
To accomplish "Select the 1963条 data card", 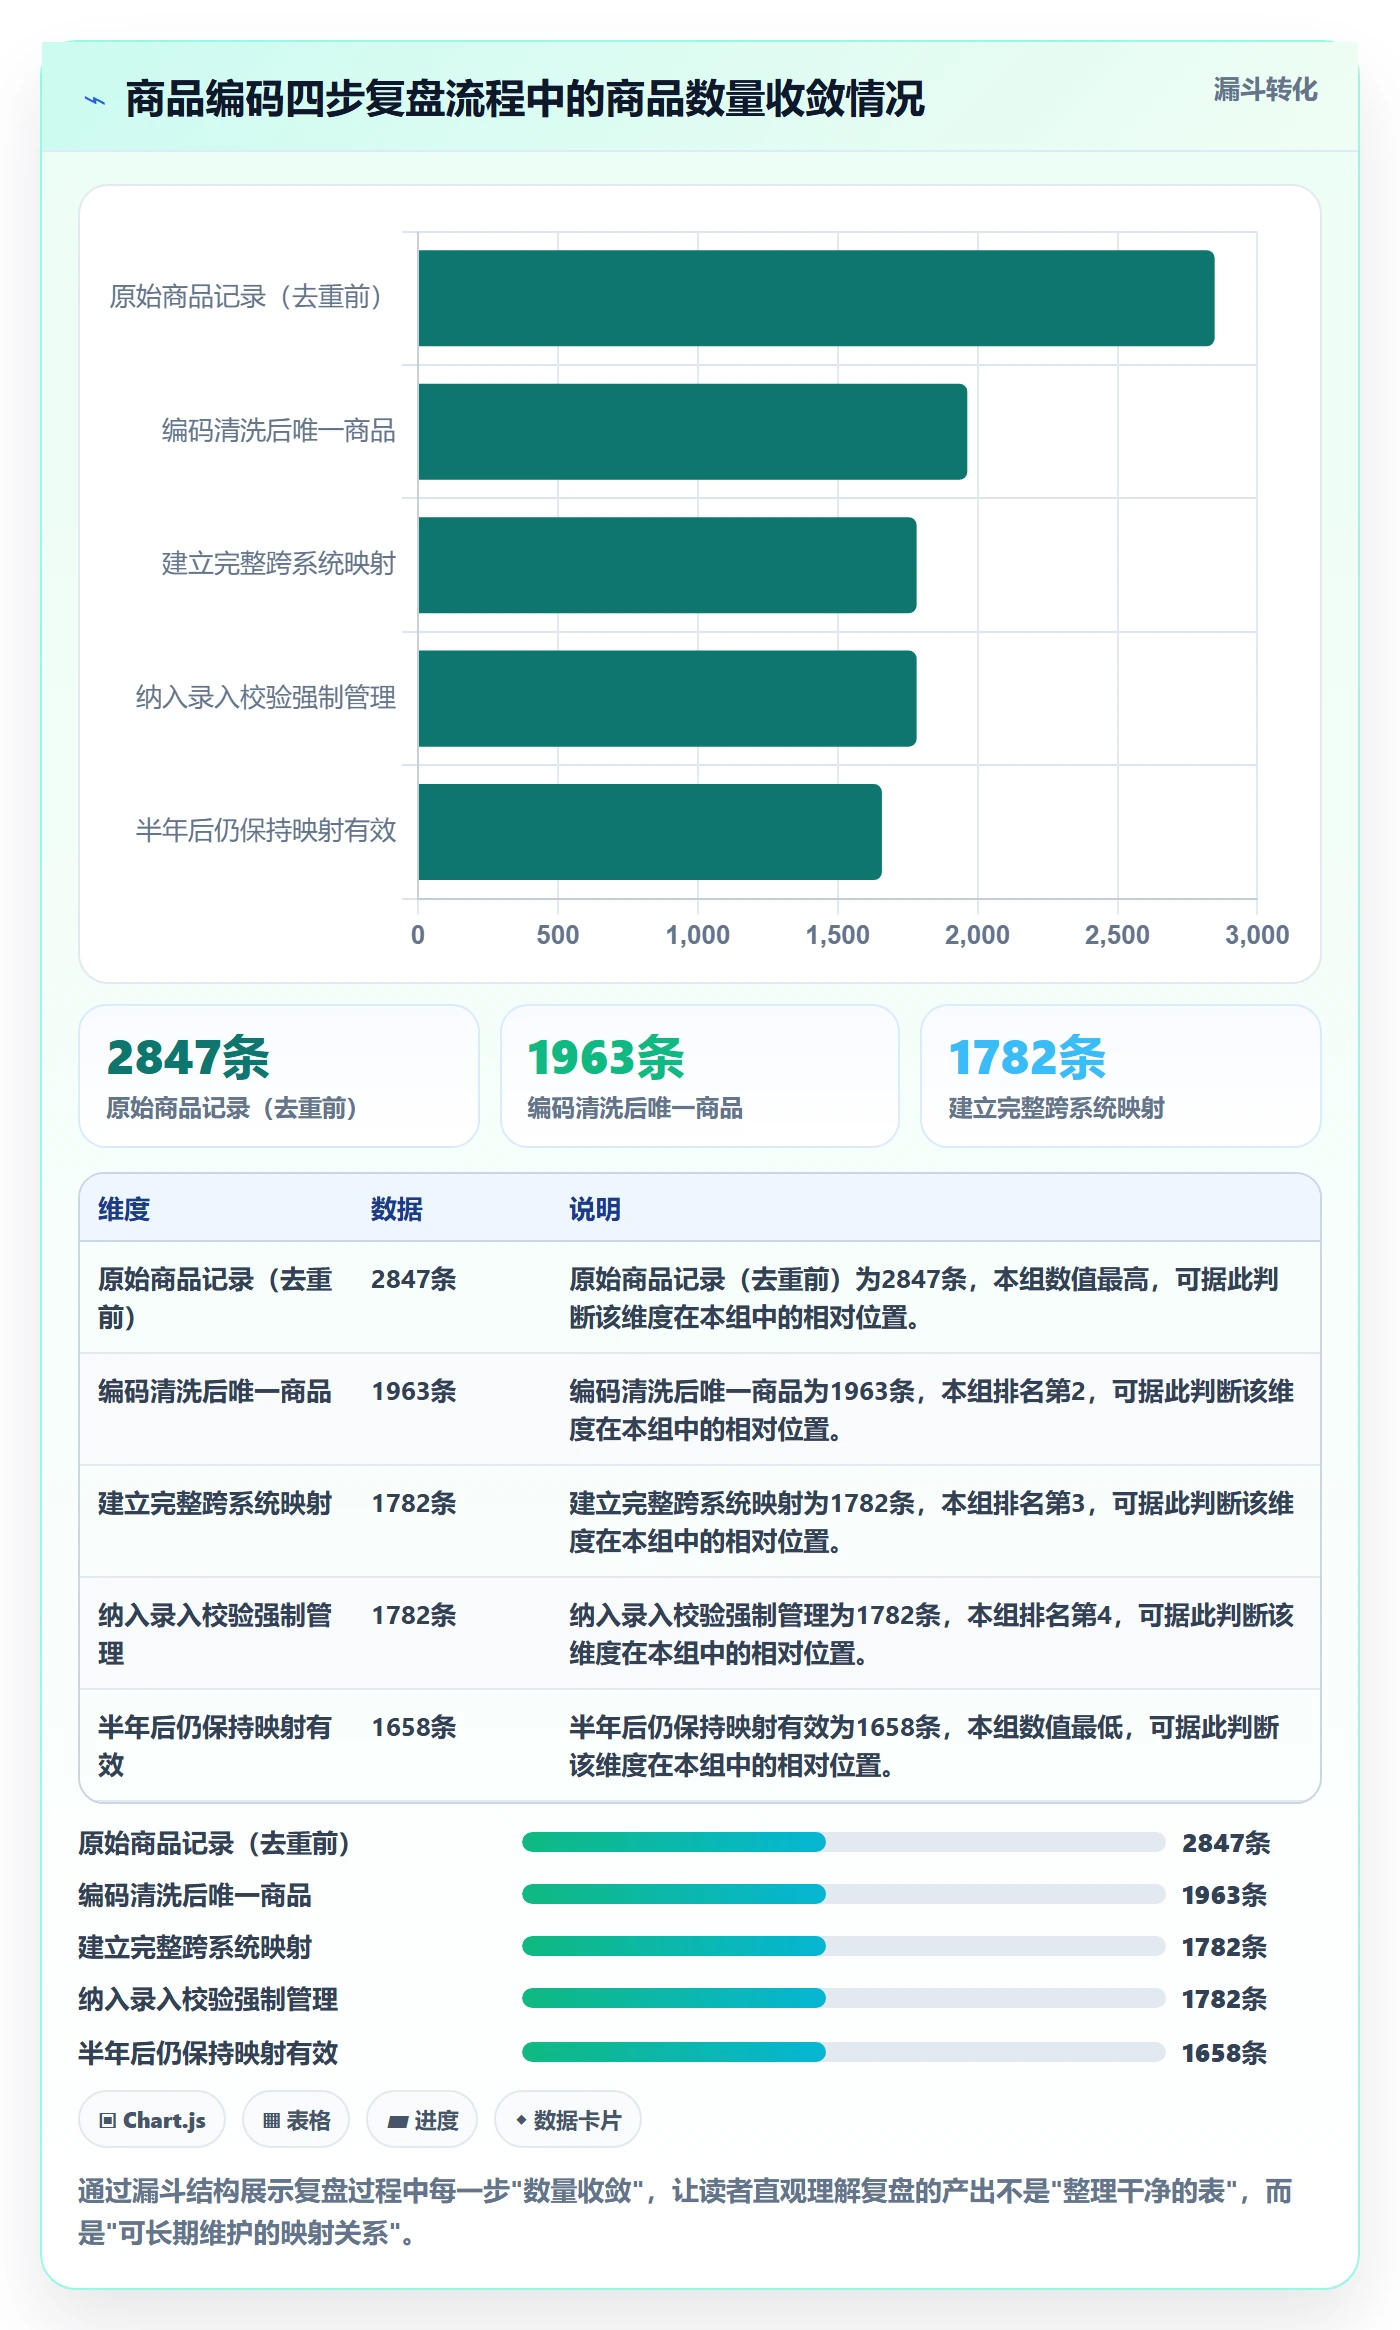I will coord(700,1076).
